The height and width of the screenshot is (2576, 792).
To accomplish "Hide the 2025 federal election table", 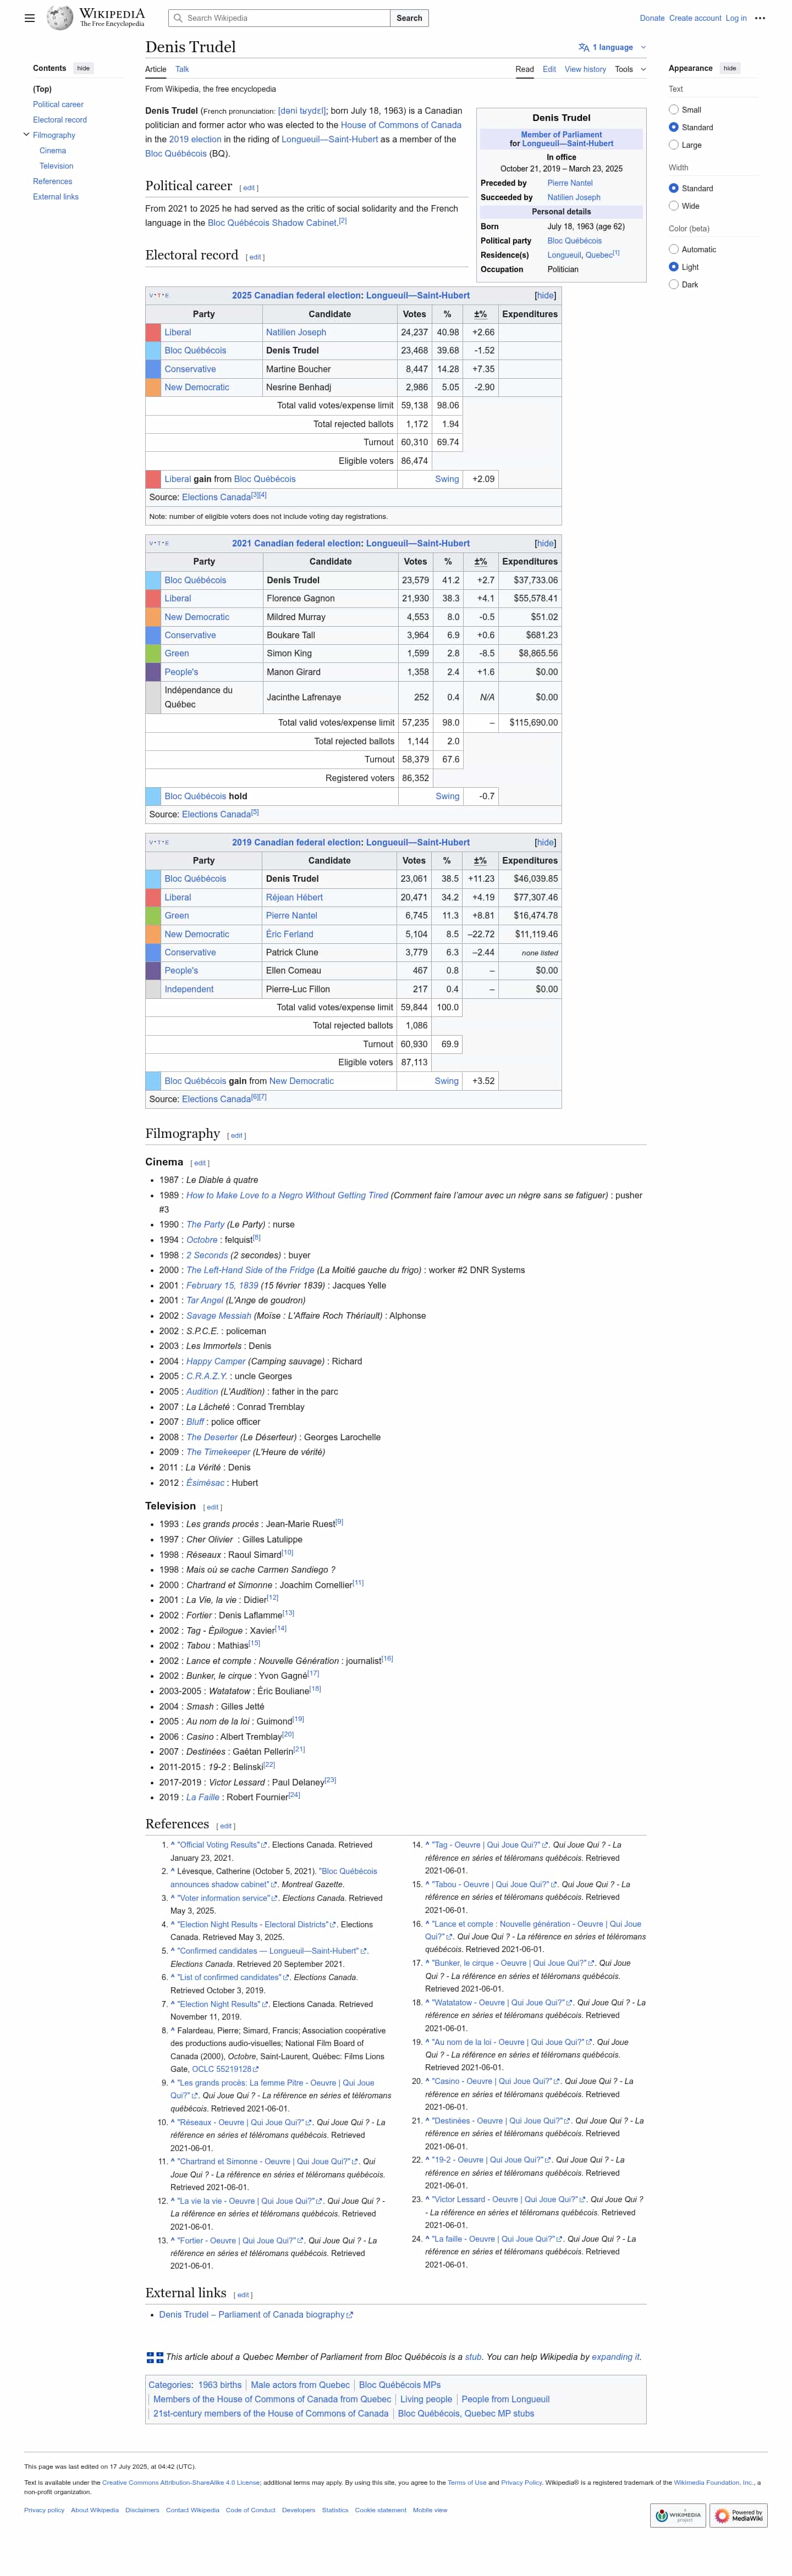I will (545, 296).
